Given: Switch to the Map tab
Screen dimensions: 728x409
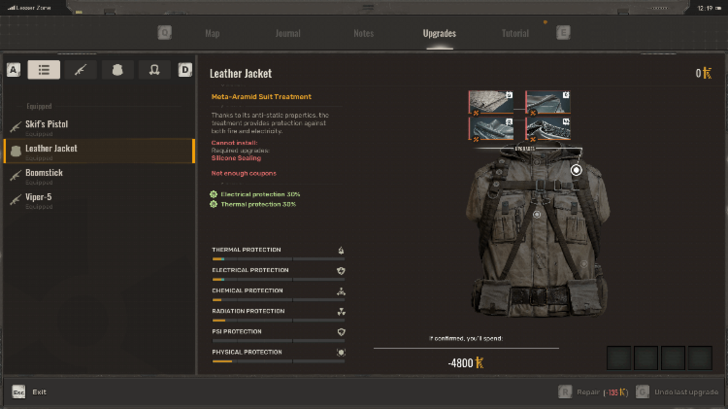Looking at the screenshot, I should coord(212,33).
